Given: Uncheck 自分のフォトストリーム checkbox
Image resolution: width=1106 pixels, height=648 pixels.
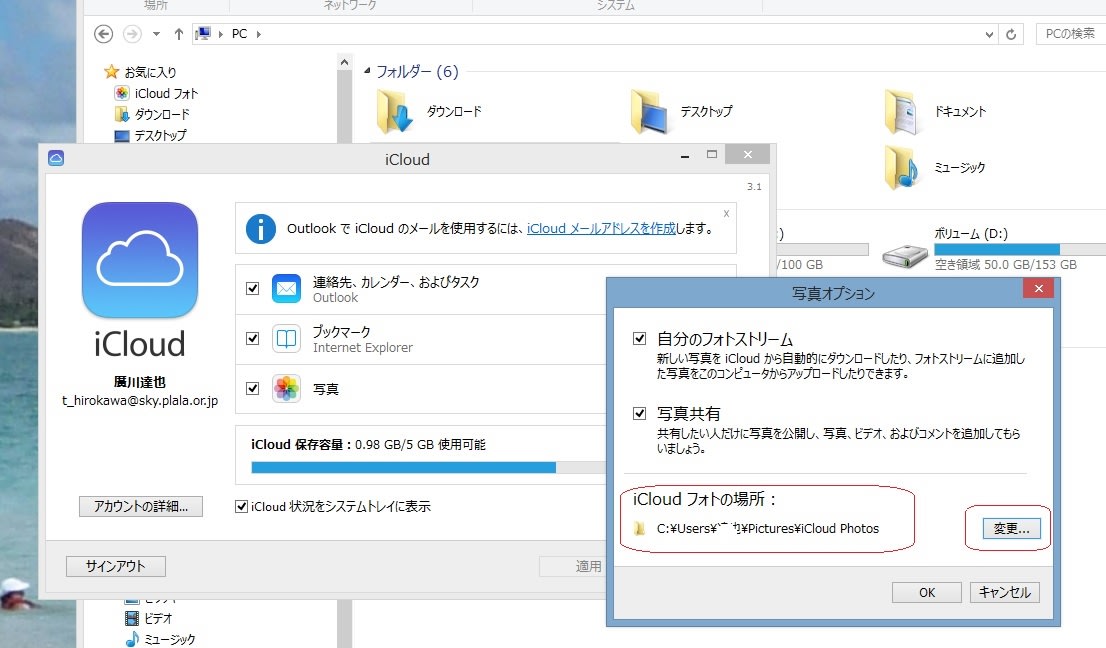Looking at the screenshot, I should point(640,338).
